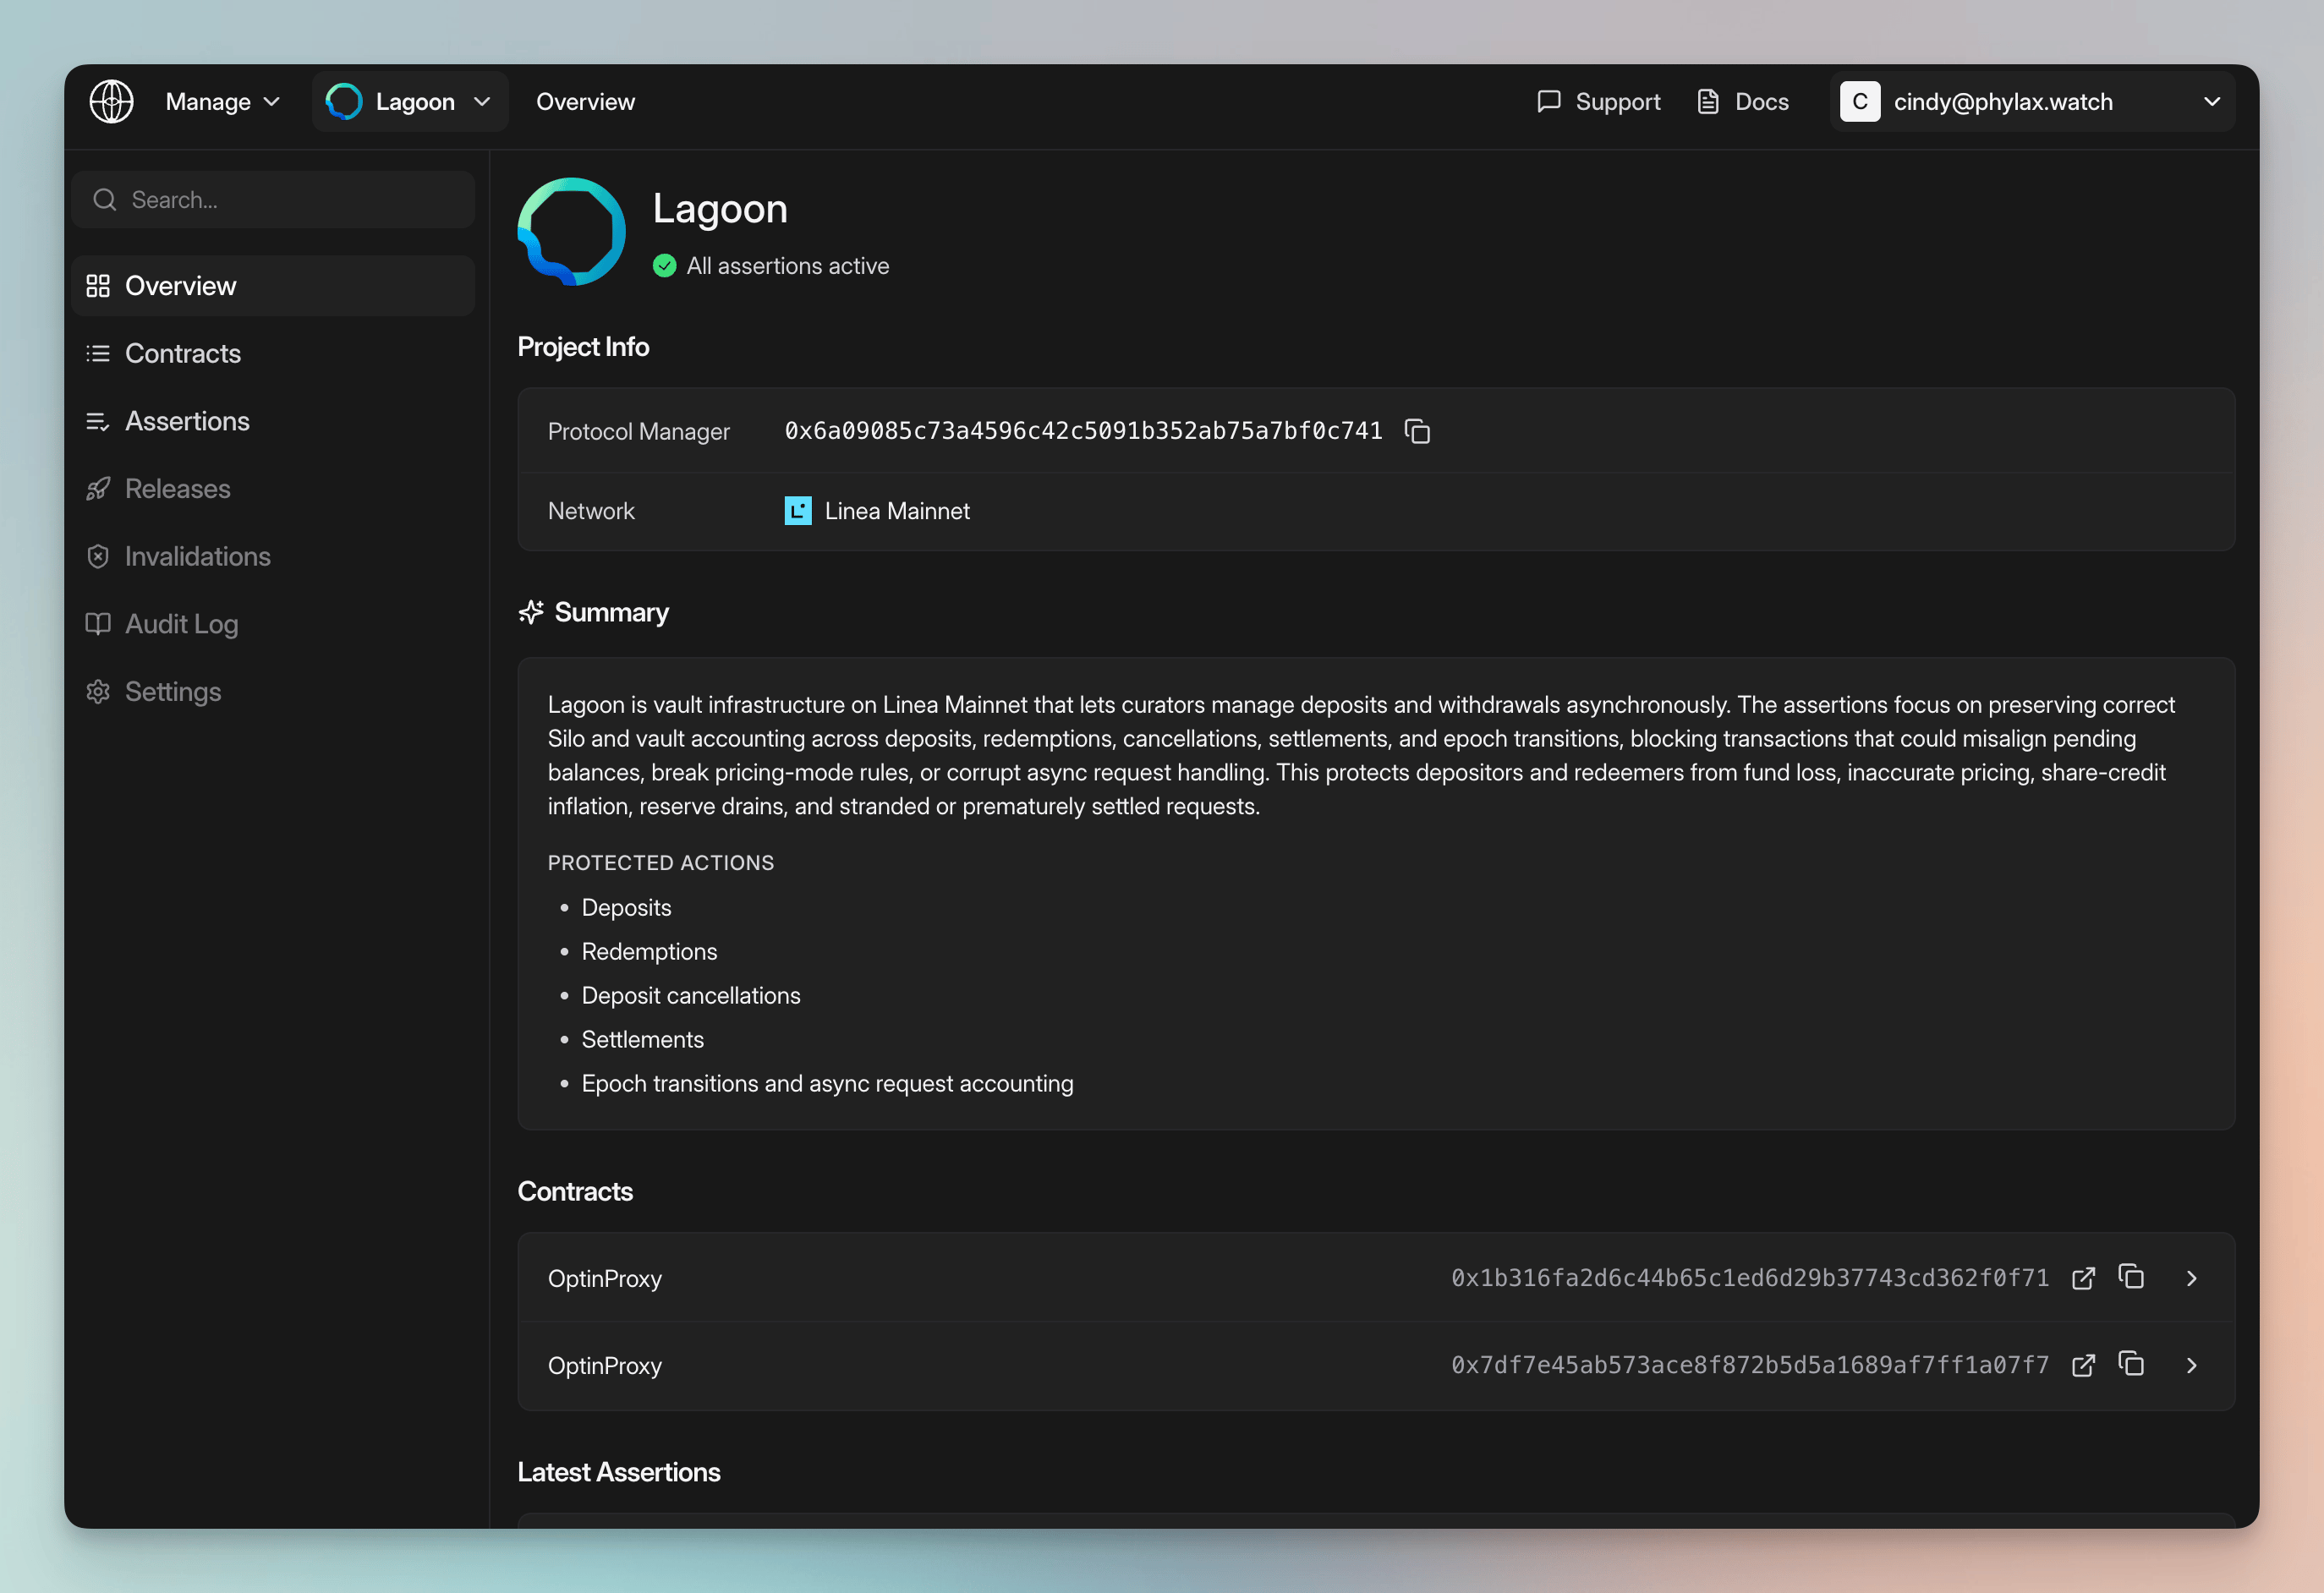Screen dimensions: 2324x1593
Task: Click the Assertions checklist icon
Action: tap(98, 421)
